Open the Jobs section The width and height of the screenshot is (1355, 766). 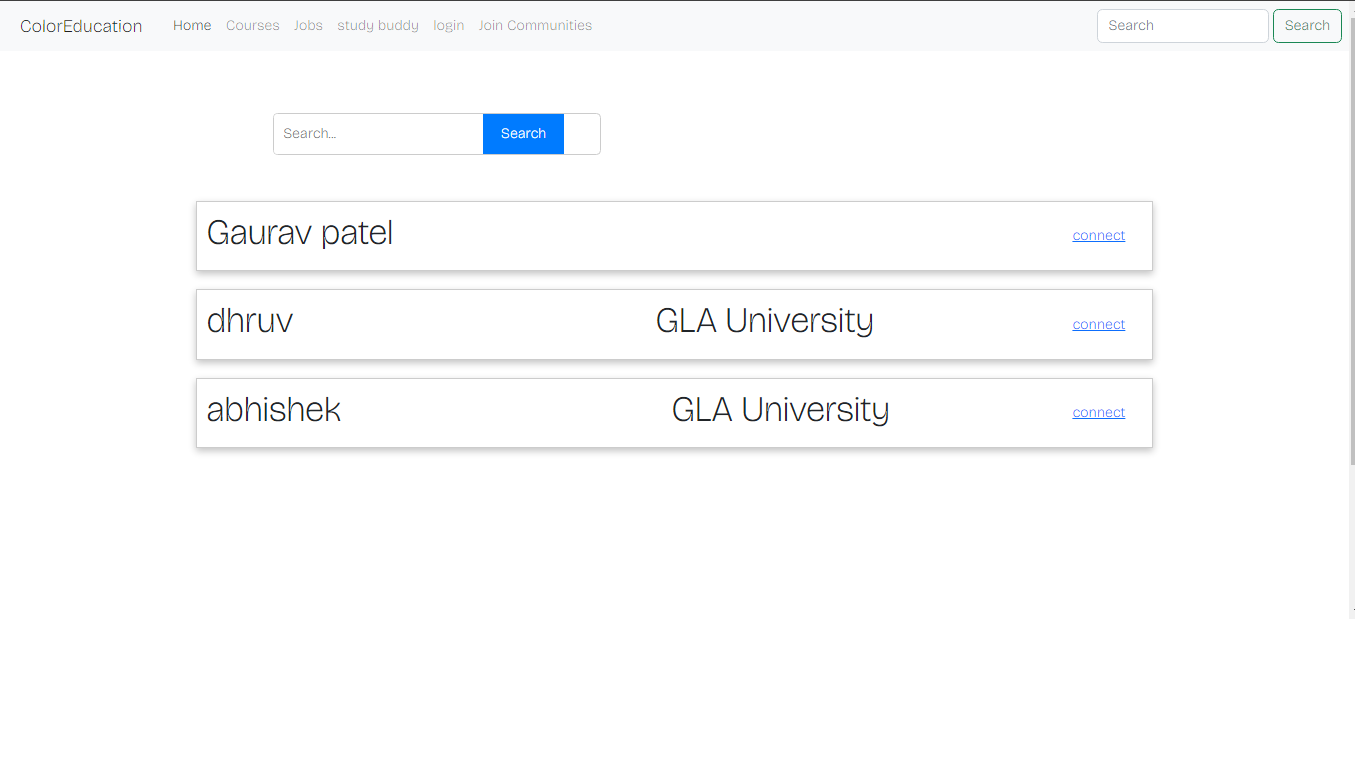pos(308,25)
